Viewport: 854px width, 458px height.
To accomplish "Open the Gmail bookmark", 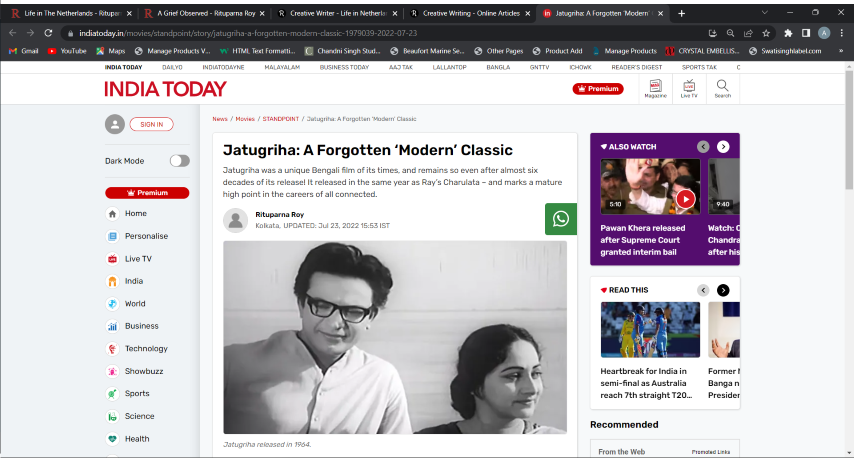I will click(x=24, y=51).
